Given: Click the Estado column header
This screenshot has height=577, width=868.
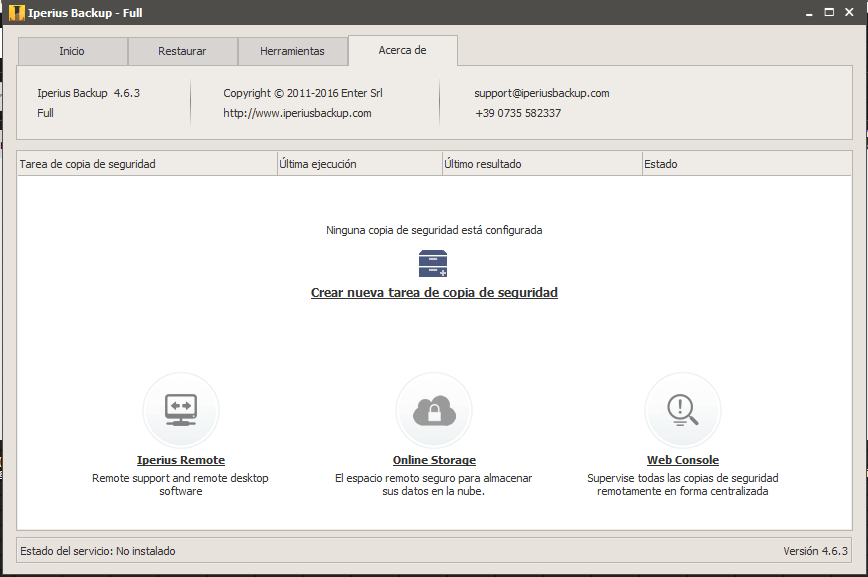Looking at the screenshot, I should [747, 164].
